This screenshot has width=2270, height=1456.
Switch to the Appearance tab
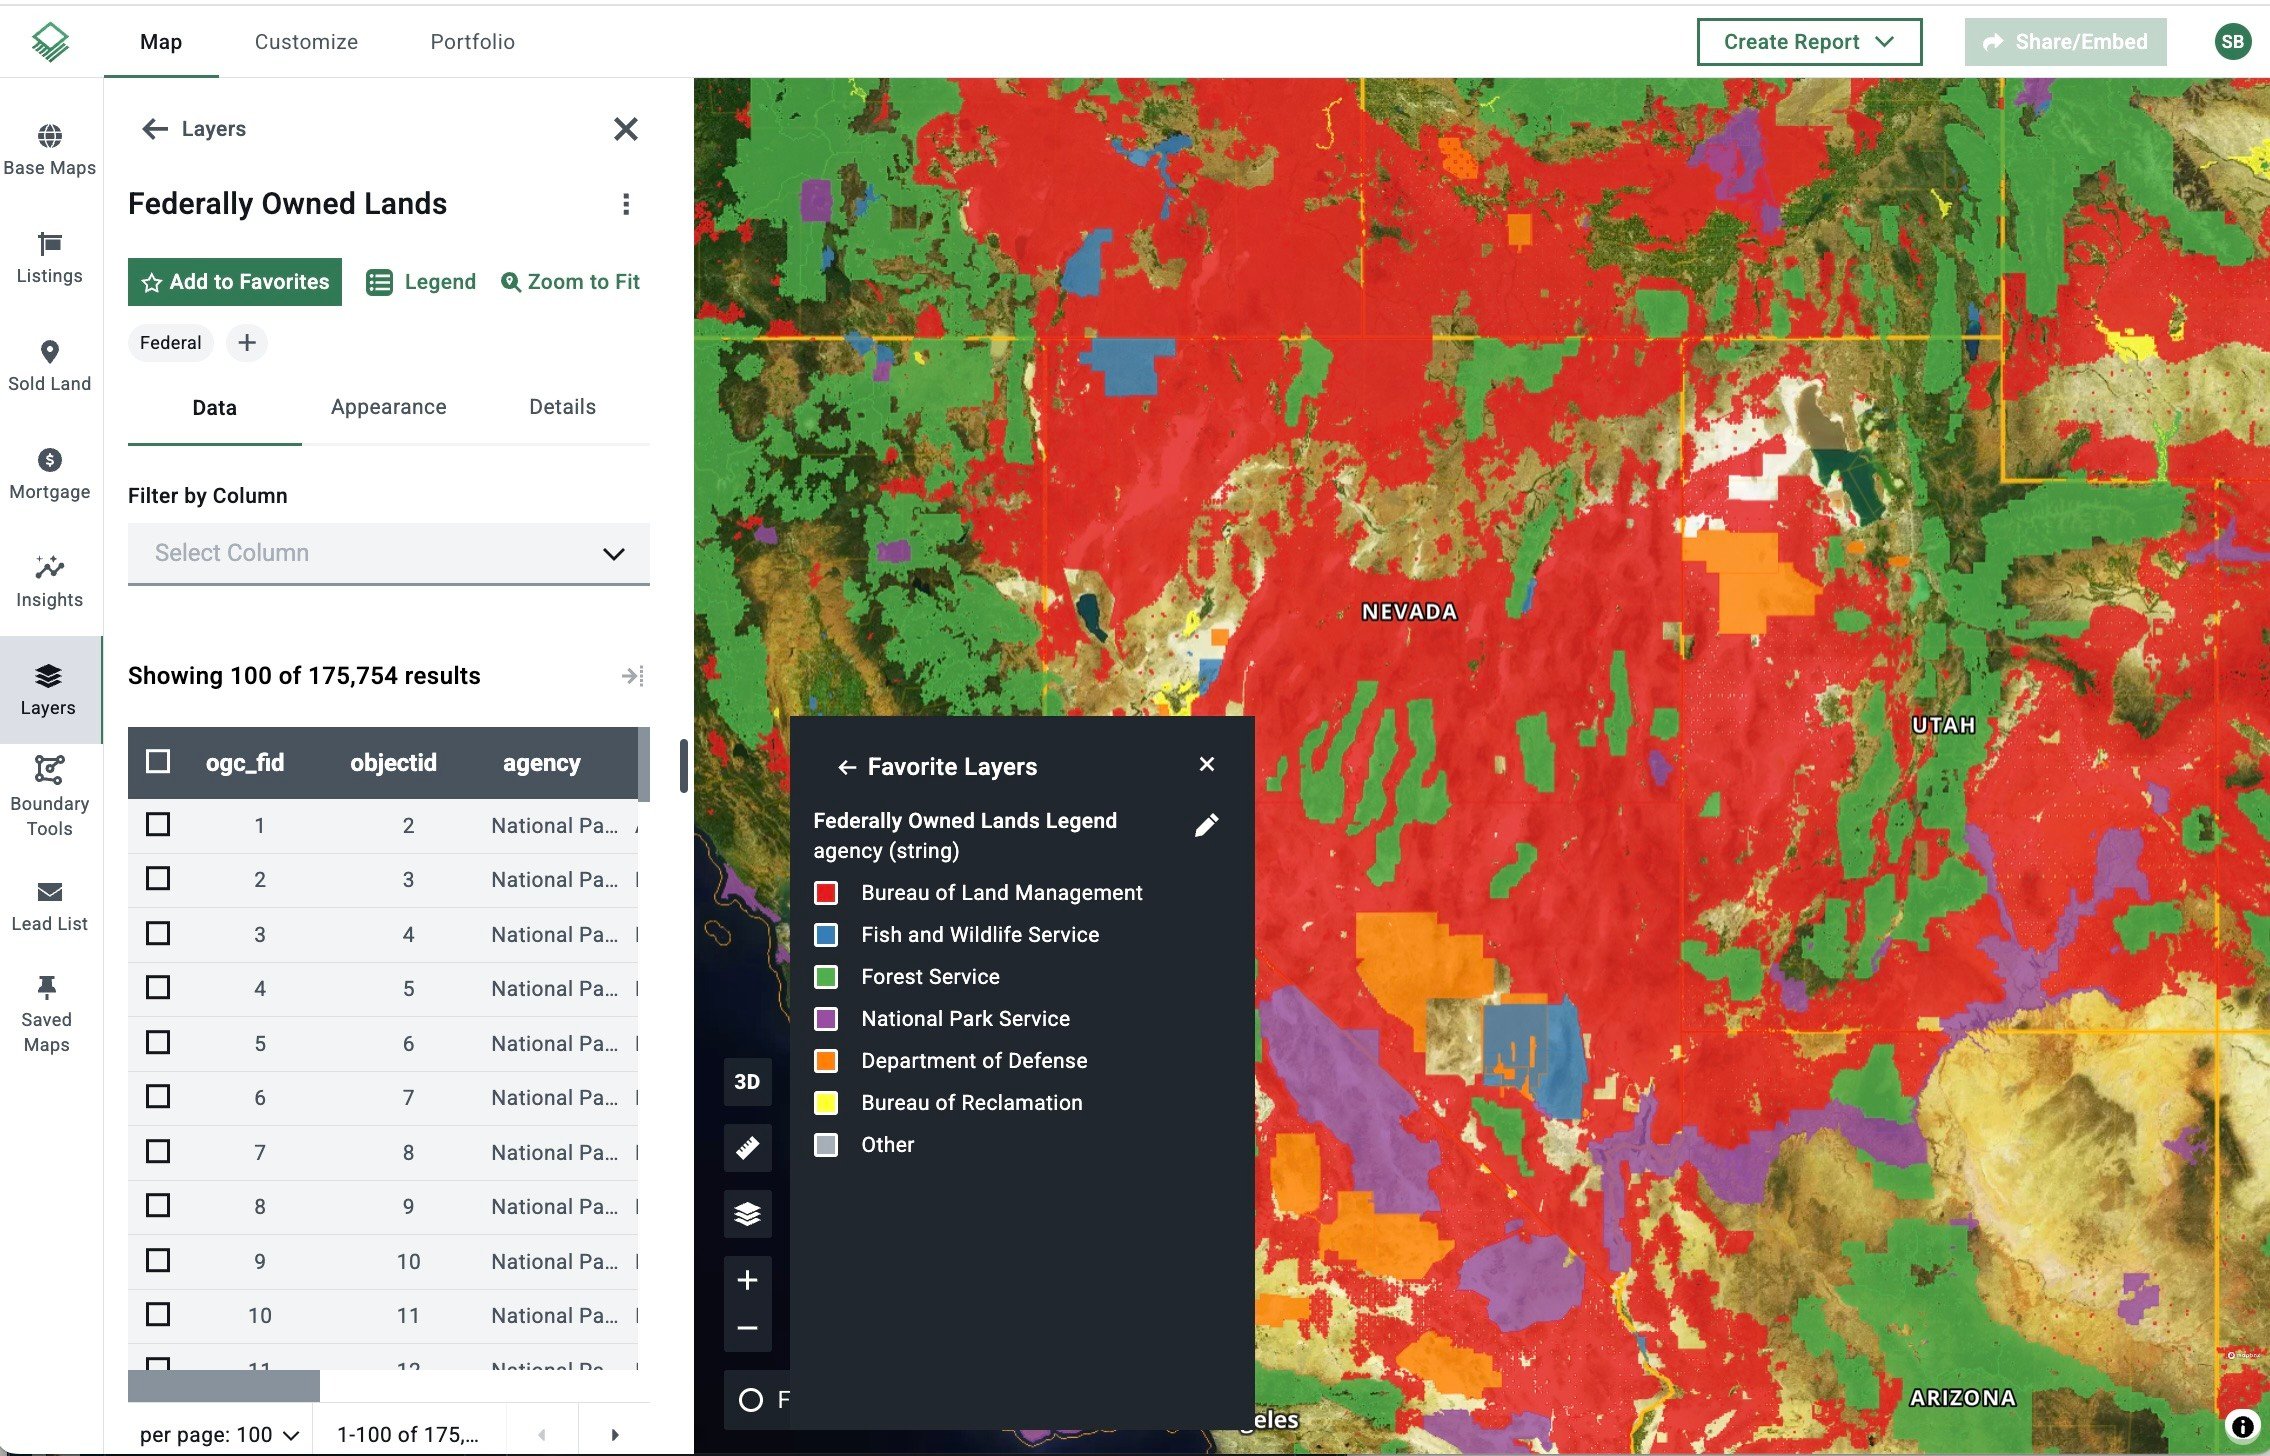coord(388,407)
